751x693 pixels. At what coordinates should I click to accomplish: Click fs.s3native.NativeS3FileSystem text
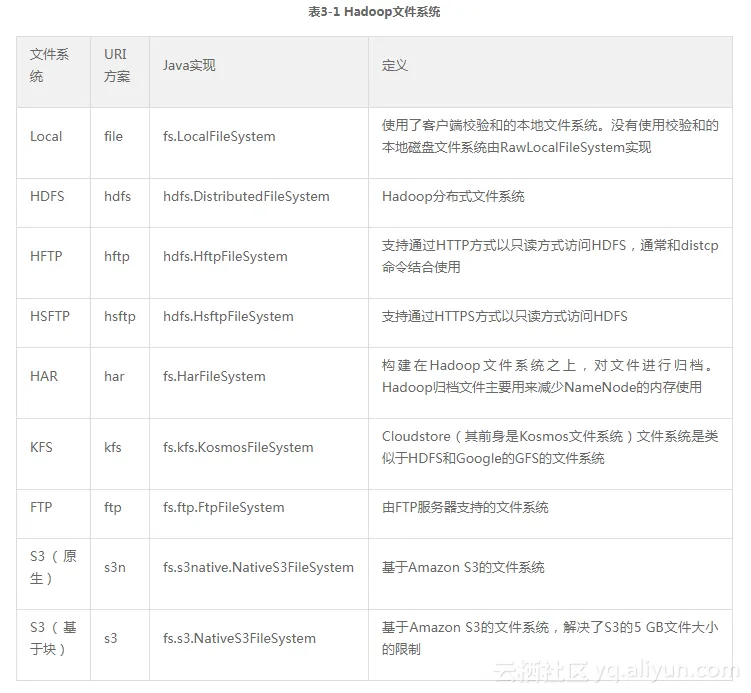point(258,568)
